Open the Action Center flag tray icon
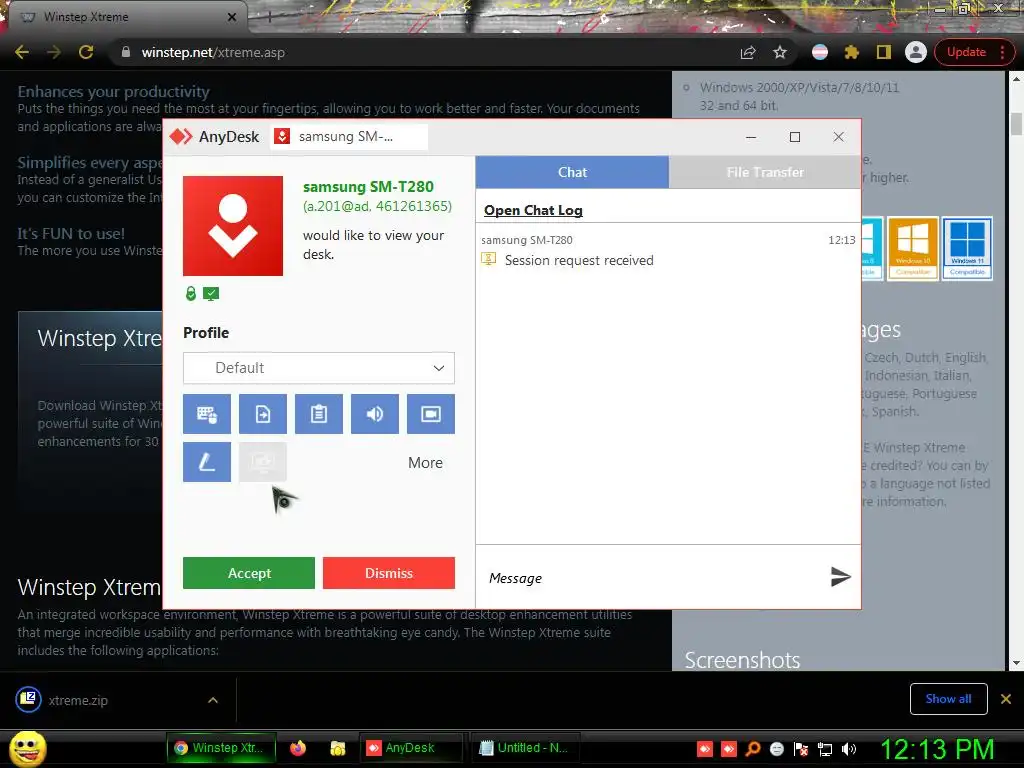 pyautogui.click(x=801, y=749)
